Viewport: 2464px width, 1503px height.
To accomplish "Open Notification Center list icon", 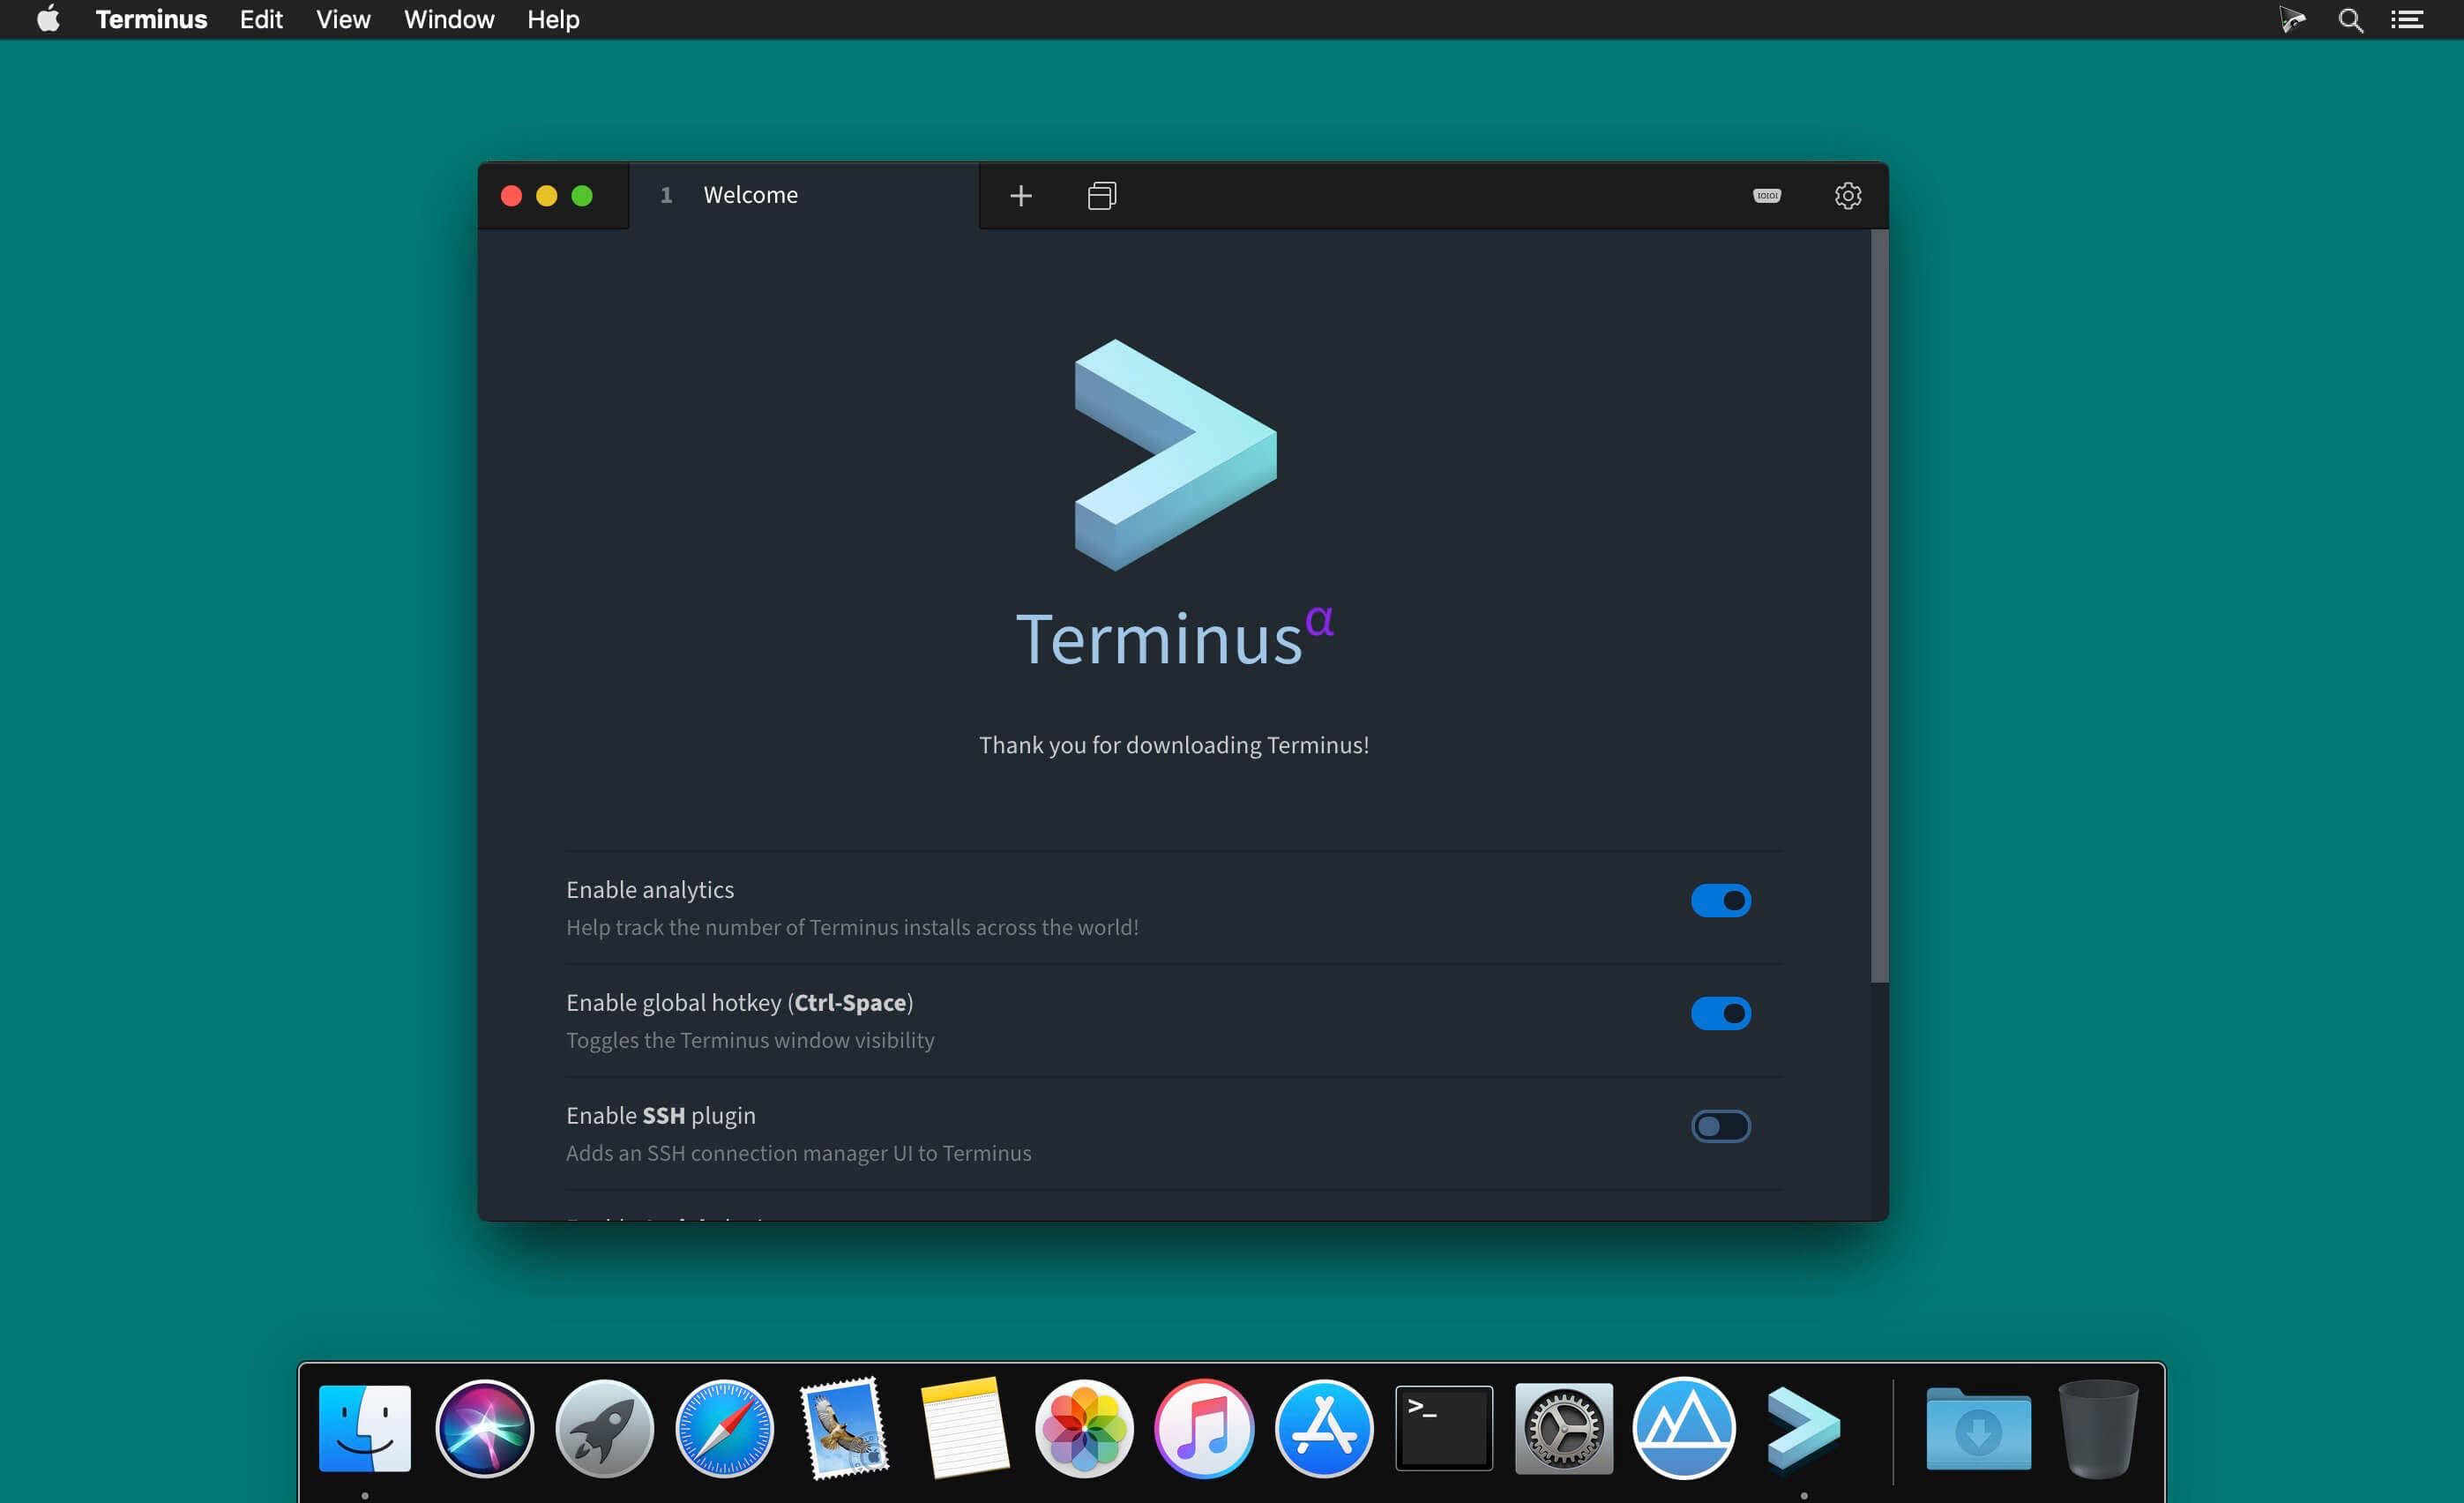I will point(2406,20).
